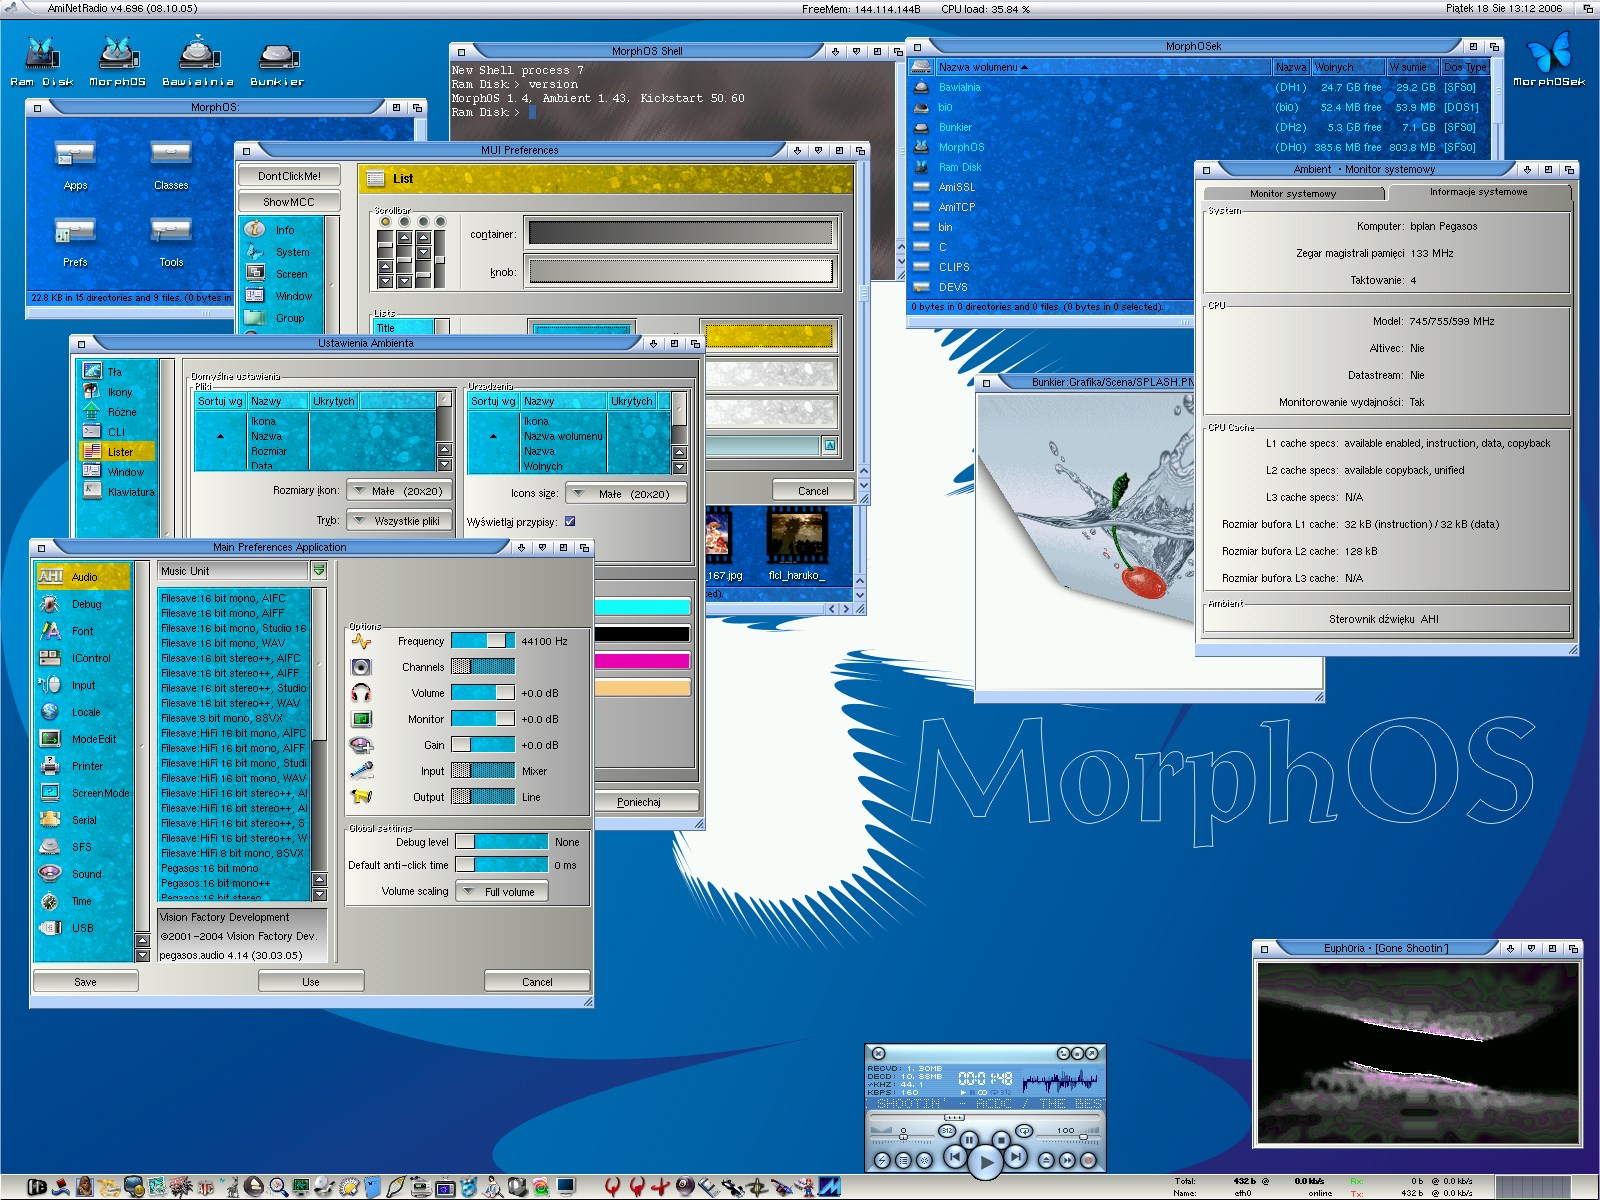Viewport: 1600px width, 1200px height.
Task: Switch to Informacje systemowe tab
Action: click(1478, 192)
